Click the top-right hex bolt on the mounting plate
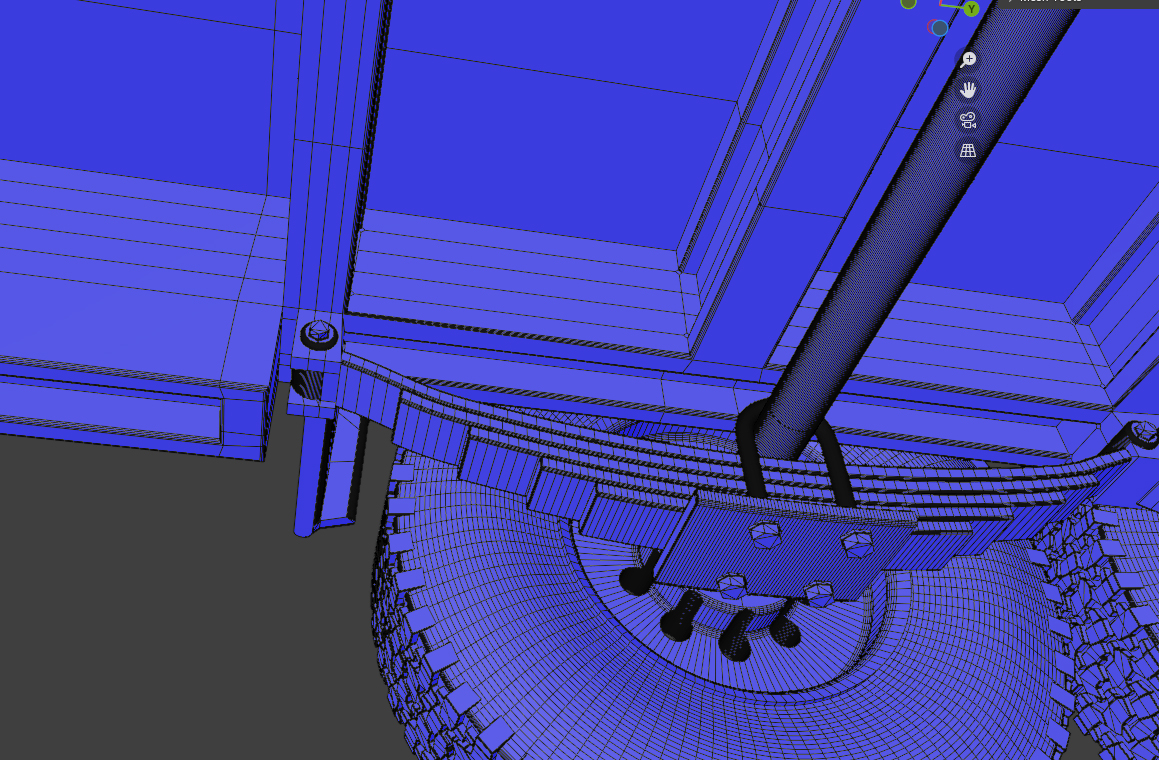The height and width of the screenshot is (760, 1159). (855, 544)
